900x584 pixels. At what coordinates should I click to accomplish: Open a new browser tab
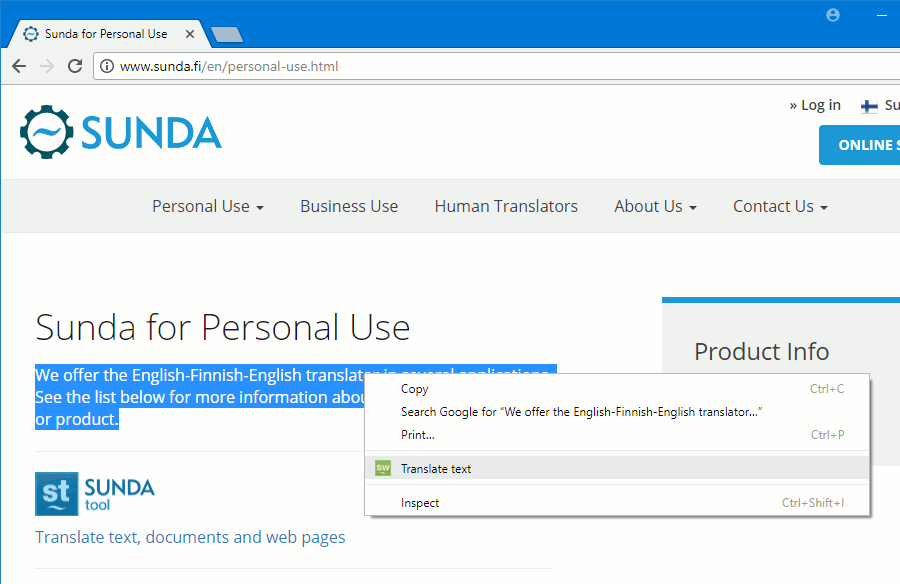(x=227, y=35)
